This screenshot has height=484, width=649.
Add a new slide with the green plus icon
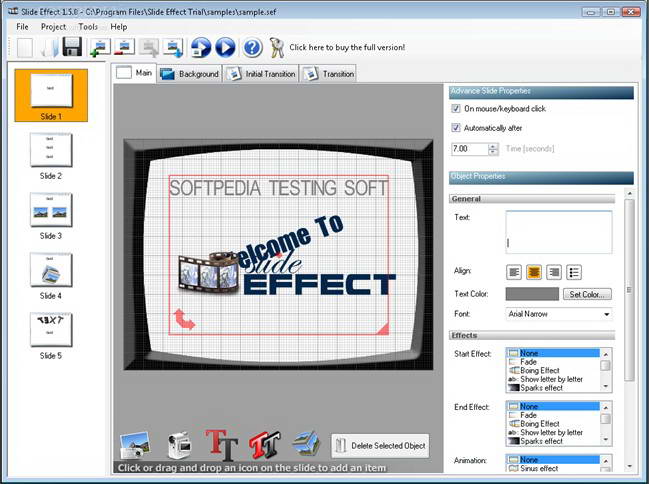pos(100,47)
